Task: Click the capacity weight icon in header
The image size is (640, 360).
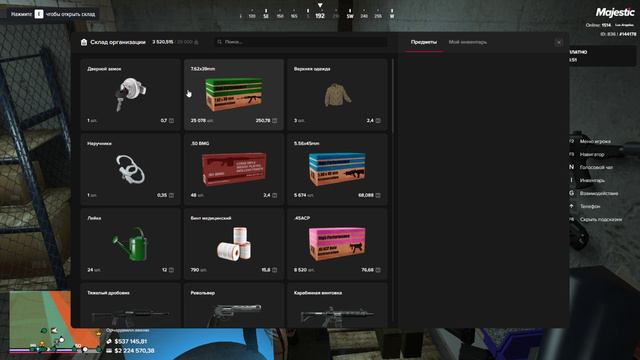Action: 196,42
